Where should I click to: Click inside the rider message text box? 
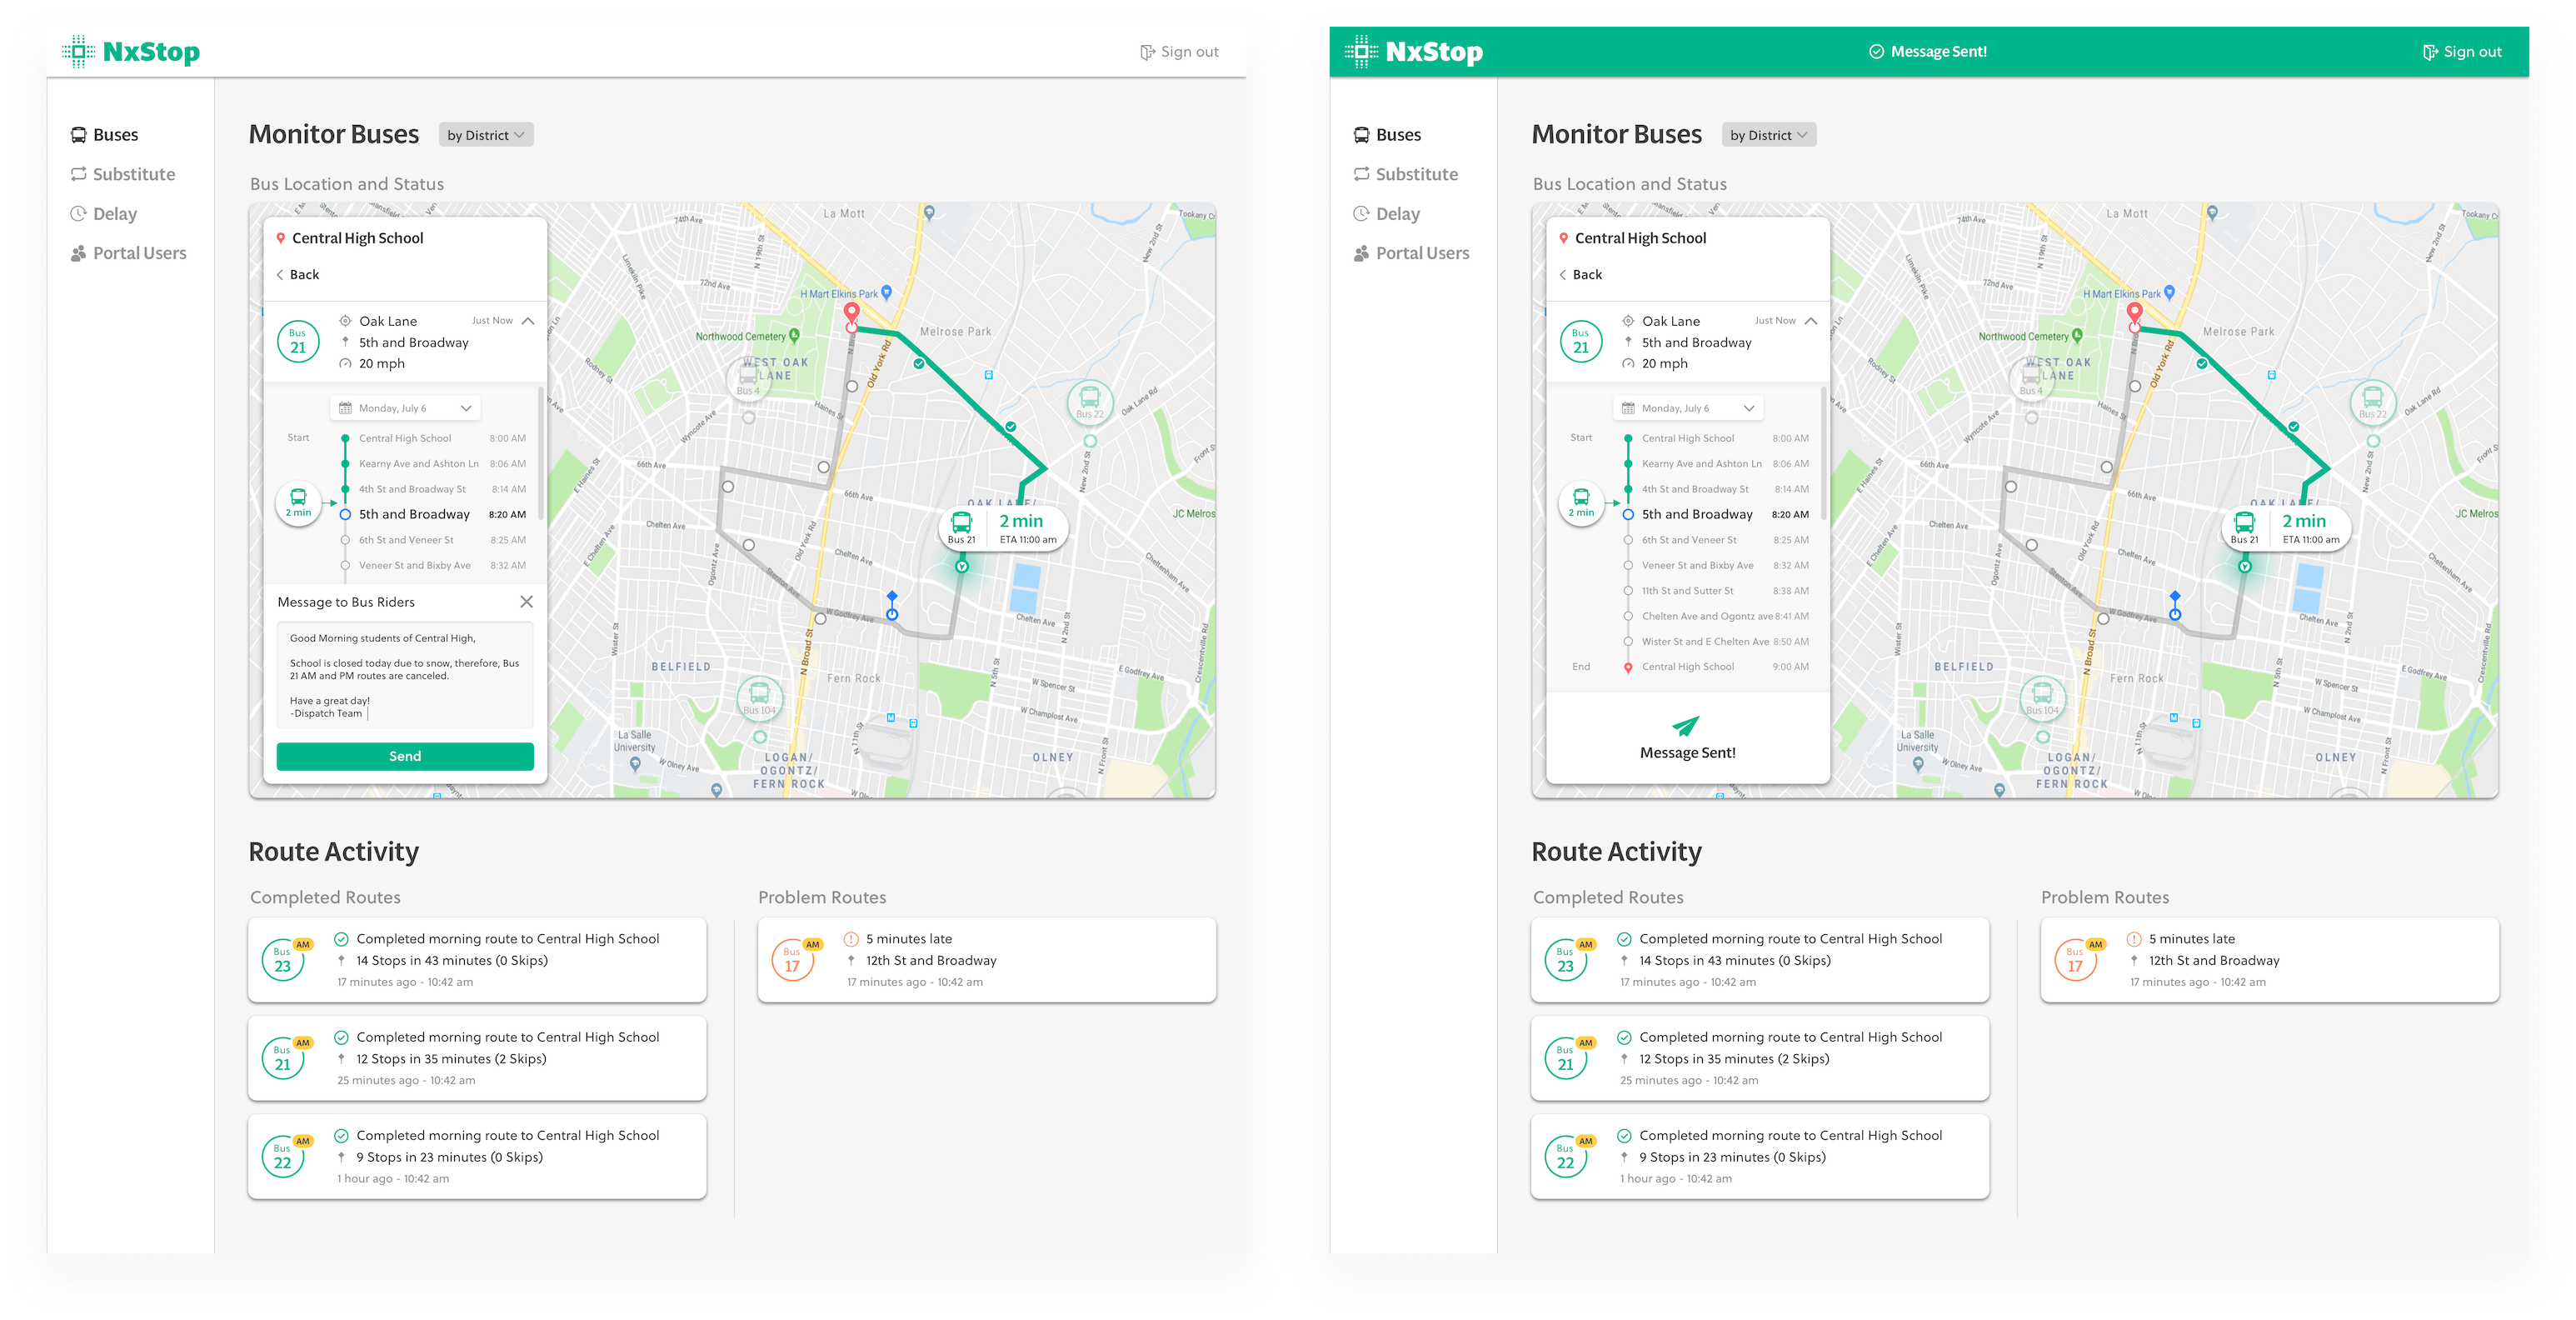(404, 675)
